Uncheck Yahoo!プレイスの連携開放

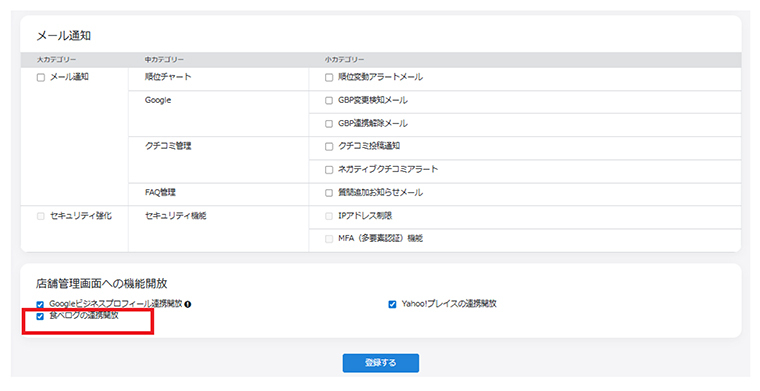(x=393, y=304)
